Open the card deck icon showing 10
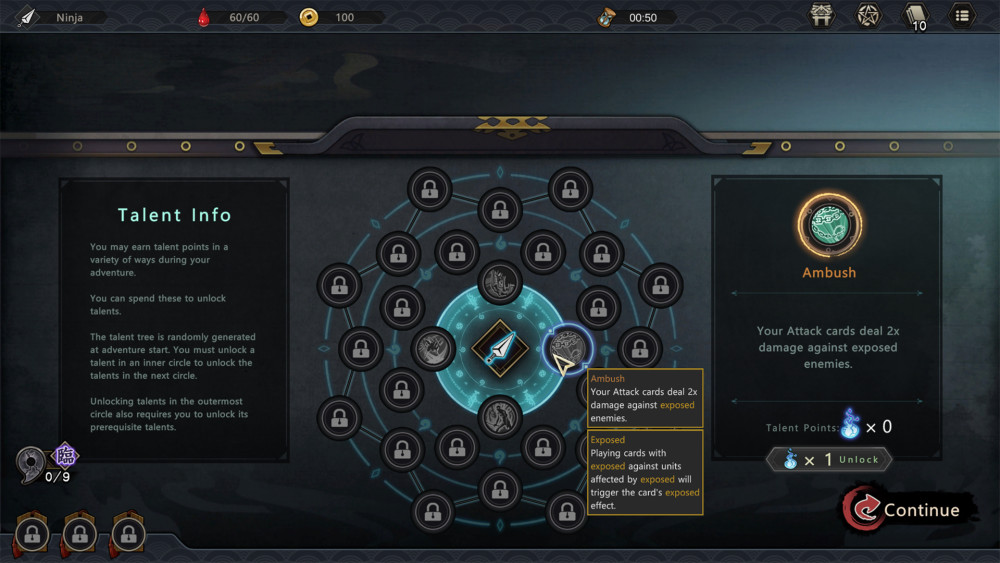This screenshot has height=563, width=1000. coord(915,17)
